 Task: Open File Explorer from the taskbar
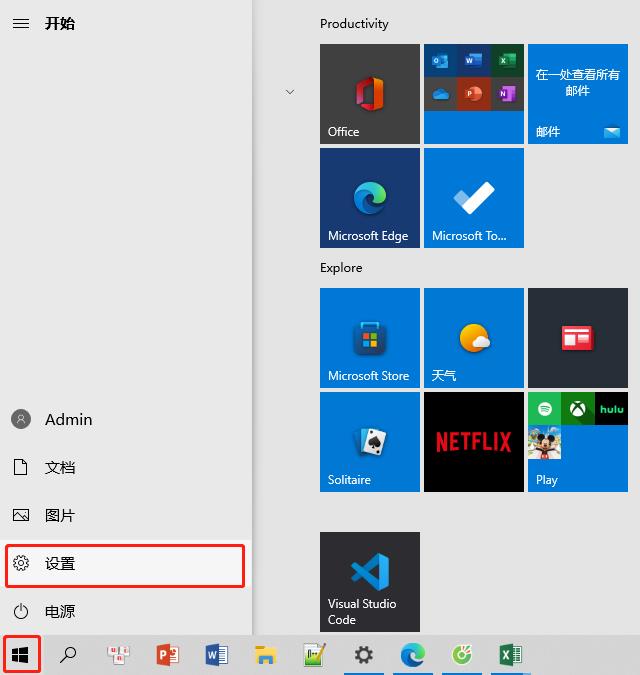coord(265,655)
